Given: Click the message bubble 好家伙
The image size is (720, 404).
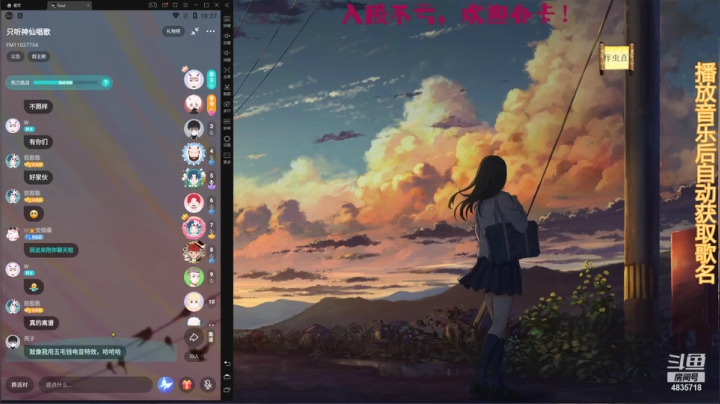Looking at the screenshot, I should click(x=38, y=177).
